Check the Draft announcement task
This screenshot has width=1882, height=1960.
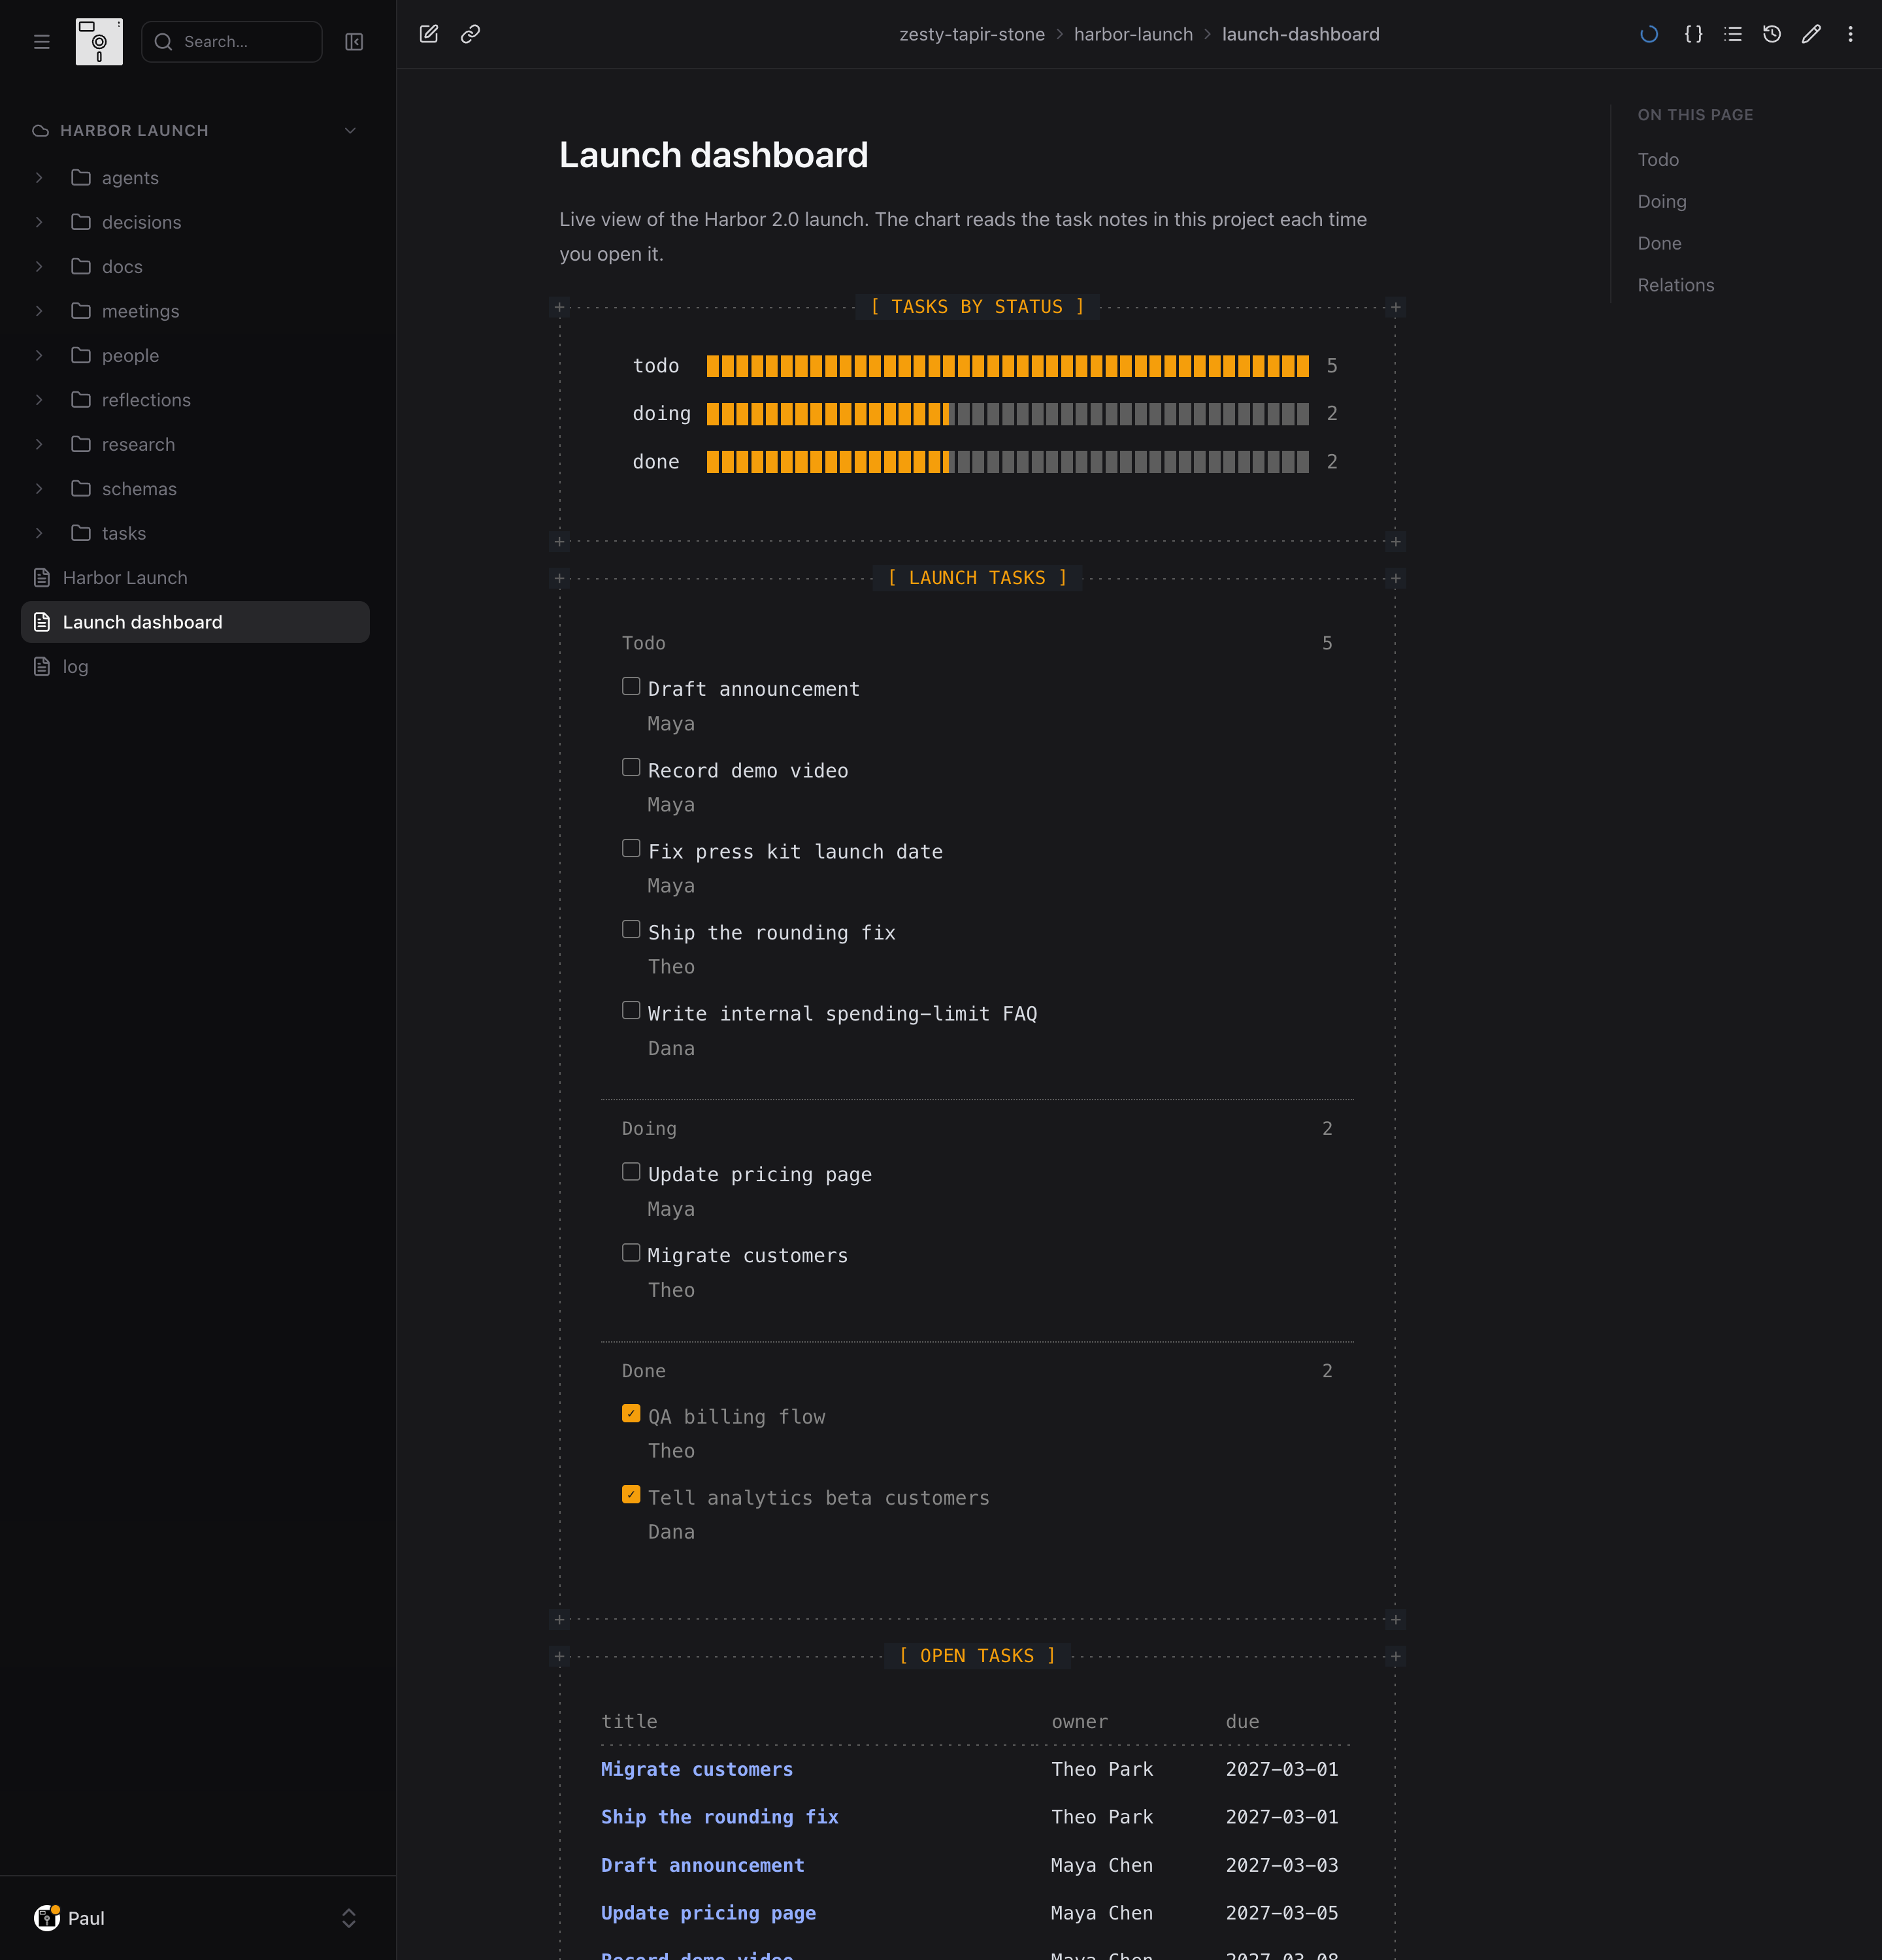point(631,686)
